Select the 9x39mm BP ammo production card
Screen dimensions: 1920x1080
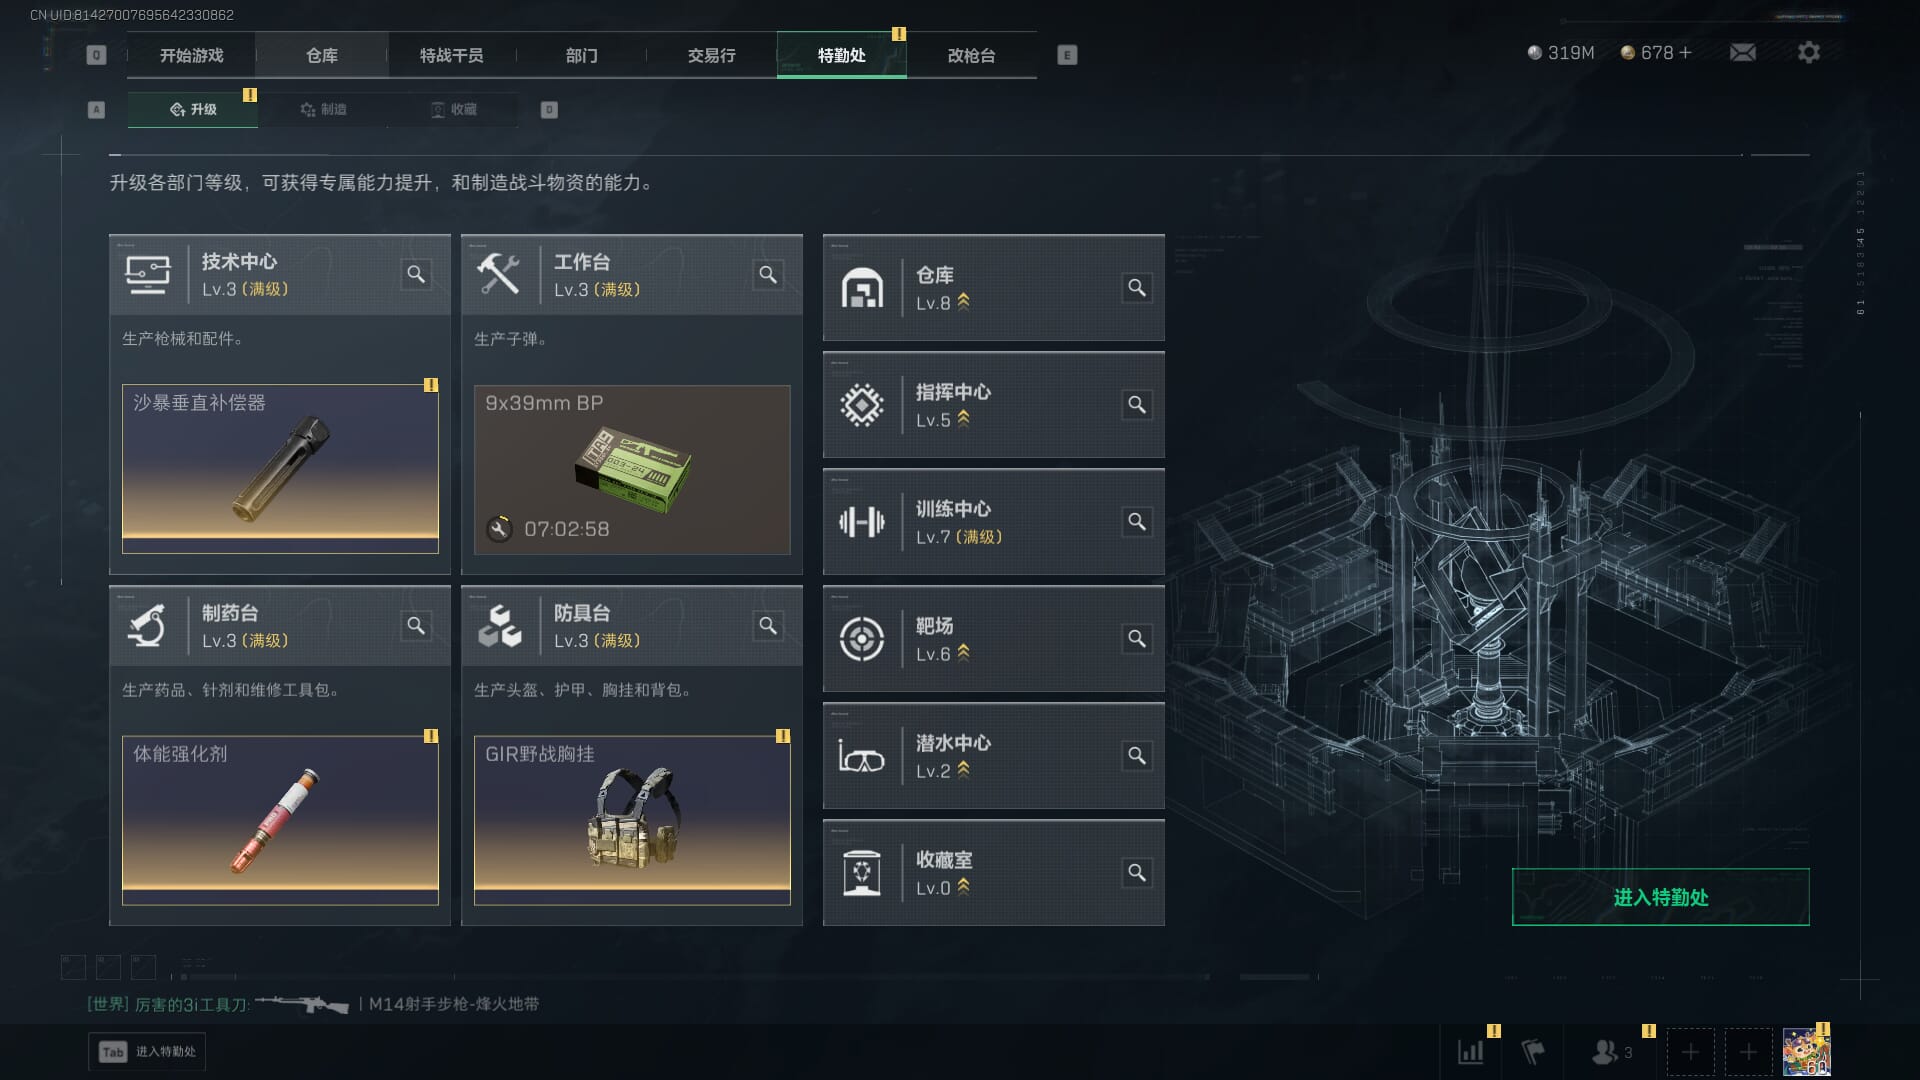[632, 470]
